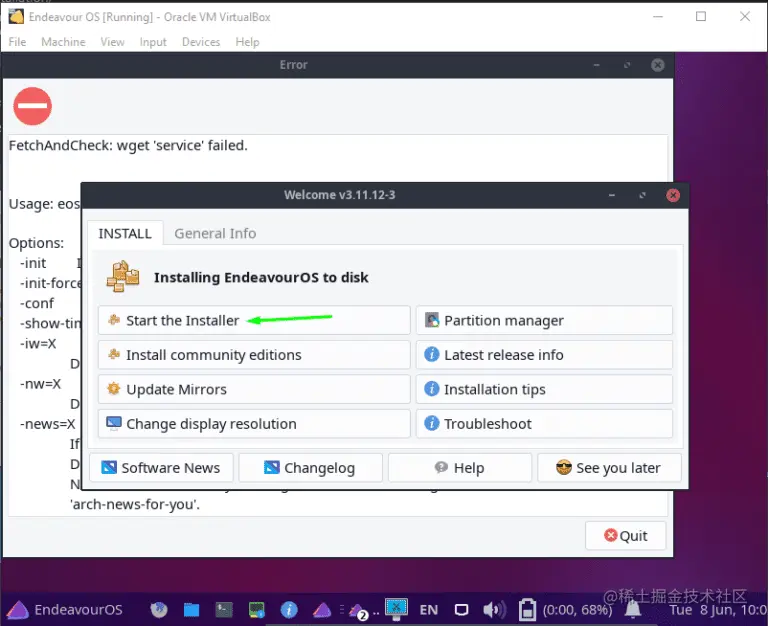Click Help button in Welcome window
The image size is (768, 626).
460,468
